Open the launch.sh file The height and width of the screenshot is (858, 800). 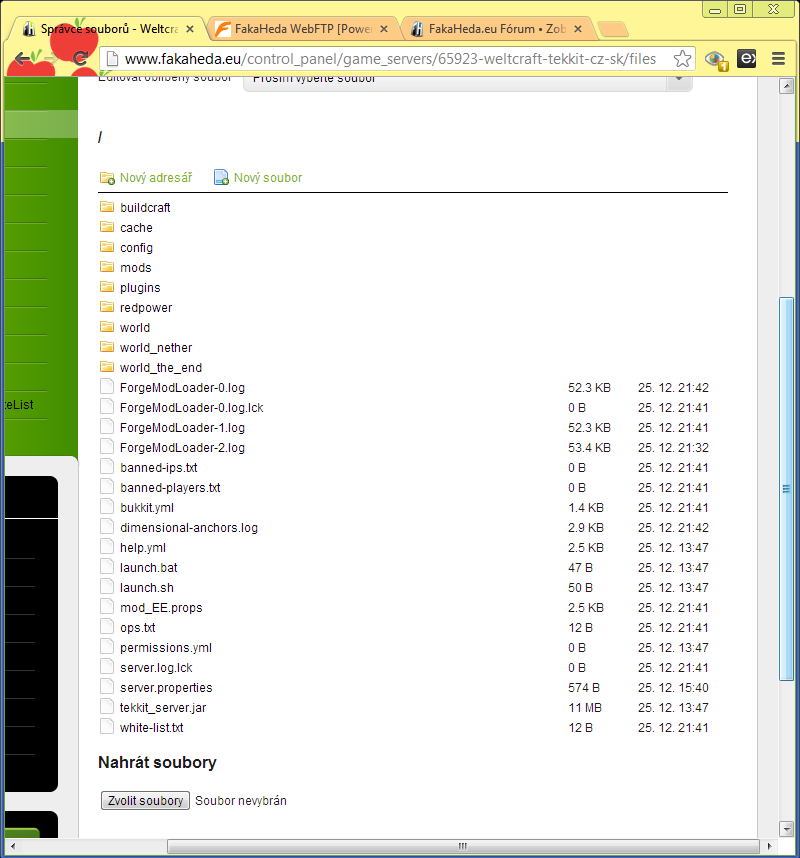coord(147,588)
